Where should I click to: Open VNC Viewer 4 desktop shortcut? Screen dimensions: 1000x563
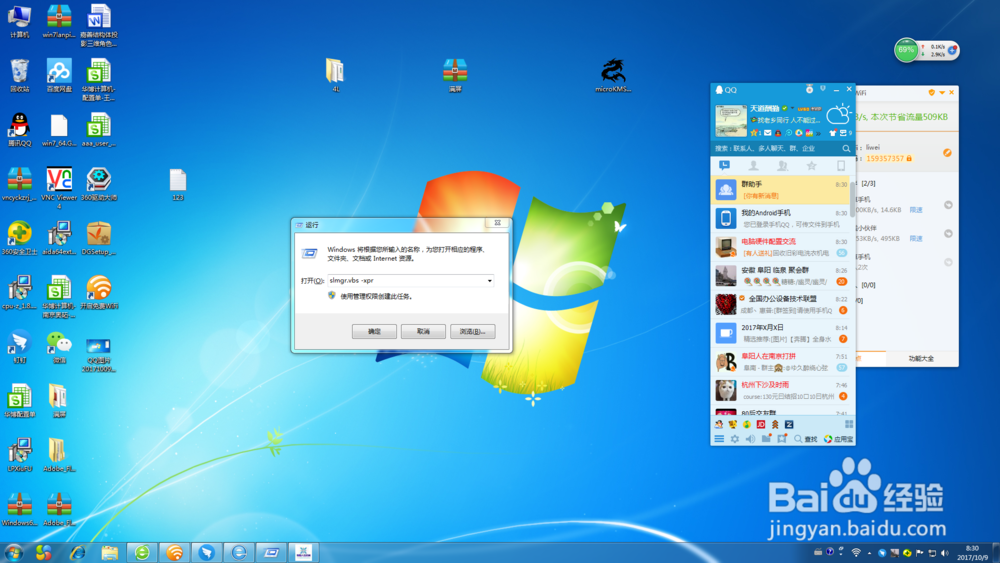pos(59,188)
